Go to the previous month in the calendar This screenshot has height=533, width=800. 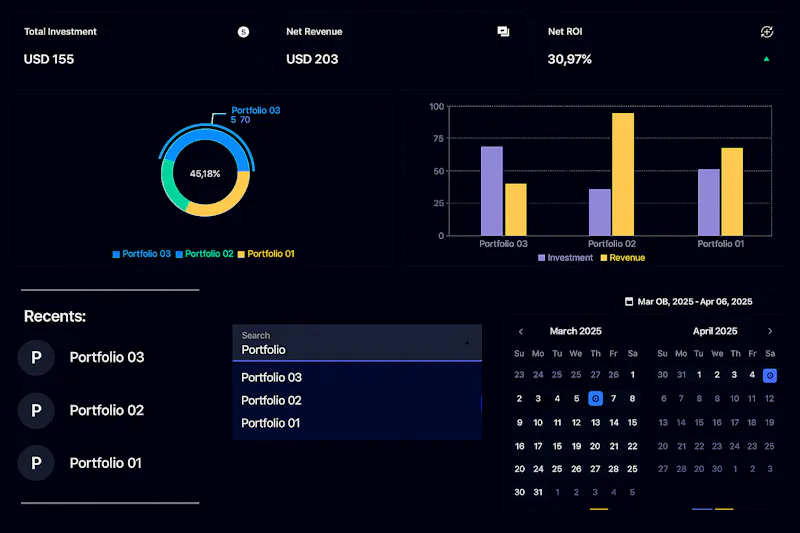521,332
